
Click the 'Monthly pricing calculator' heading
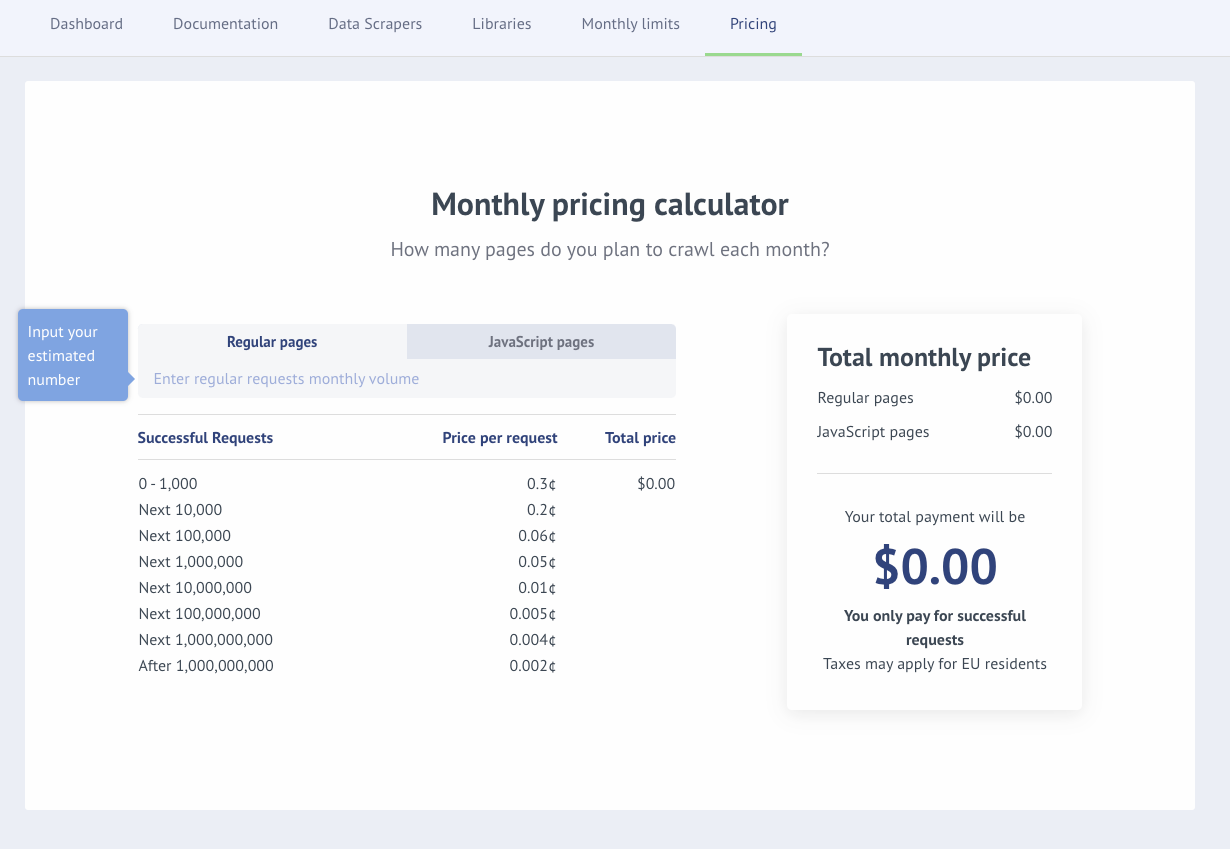[x=609, y=204]
